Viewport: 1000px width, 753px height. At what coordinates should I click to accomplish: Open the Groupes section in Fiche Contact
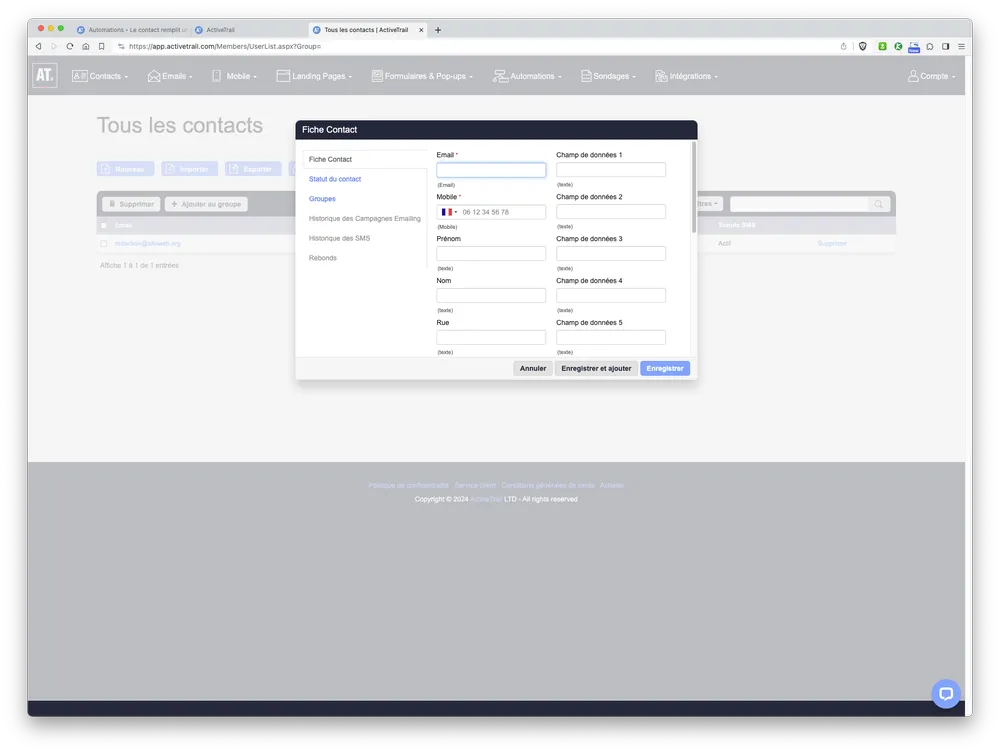click(322, 199)
